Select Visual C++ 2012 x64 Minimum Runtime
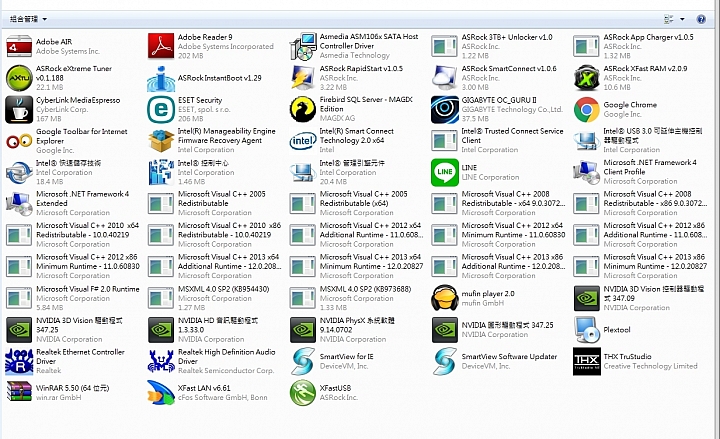The width and height of the screenshot is (720, 439). pyautogui.click(x=499, y=235)
